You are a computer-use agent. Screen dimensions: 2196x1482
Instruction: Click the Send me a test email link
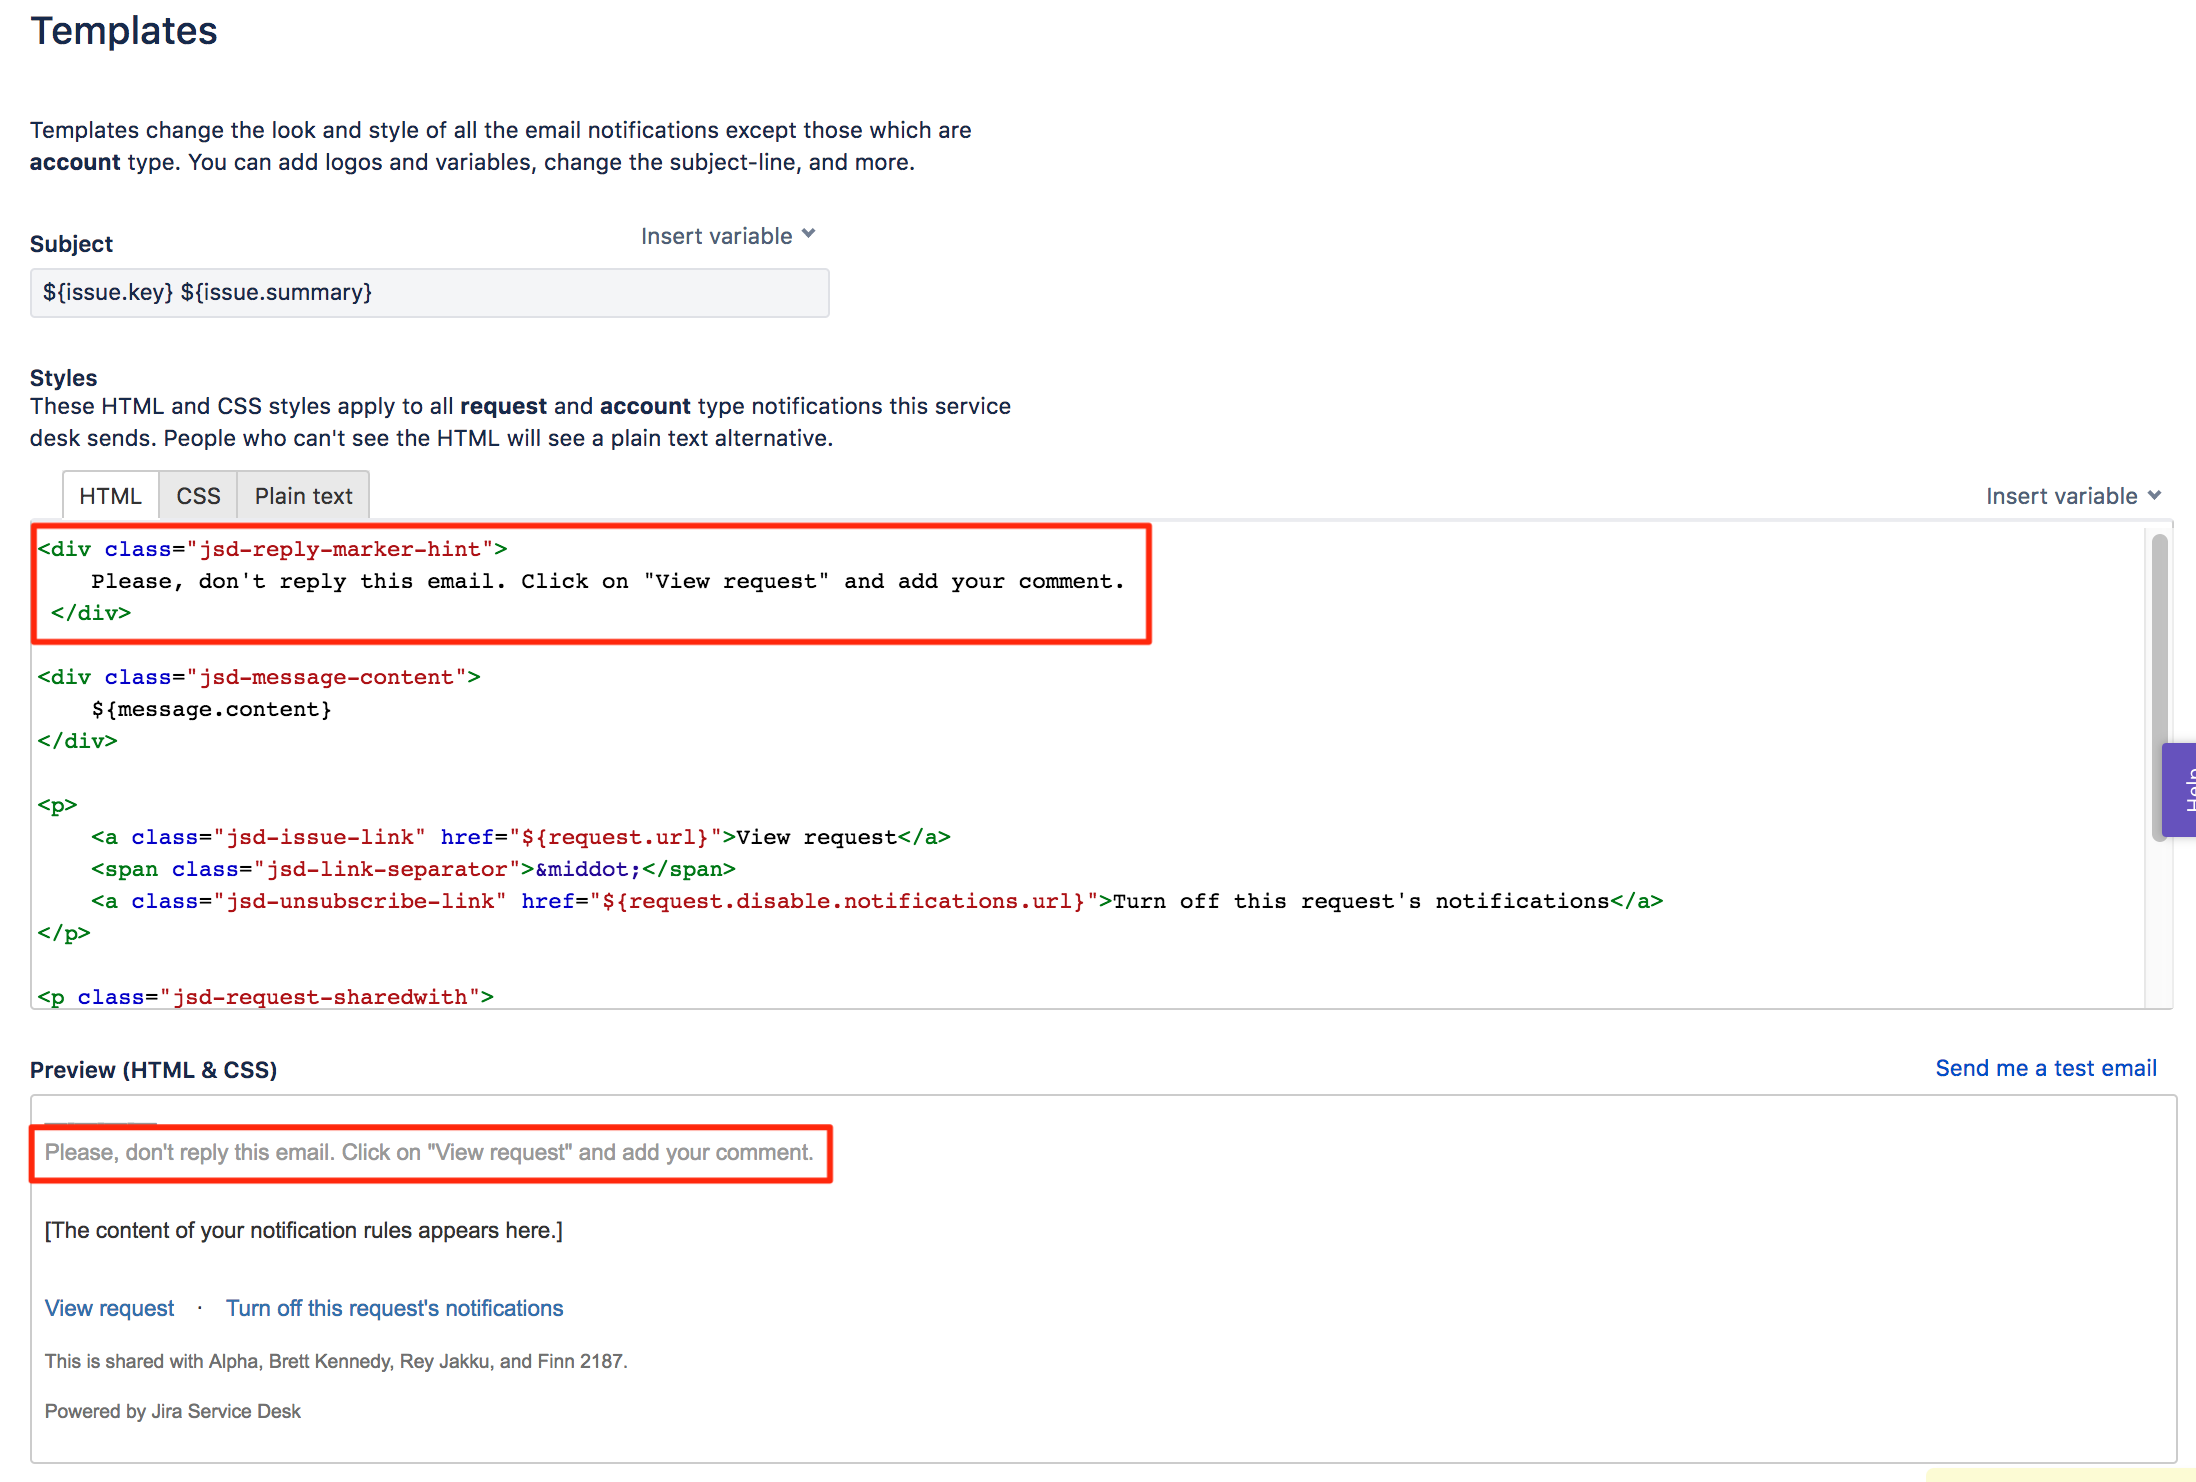click(x=2044, y=1068)
